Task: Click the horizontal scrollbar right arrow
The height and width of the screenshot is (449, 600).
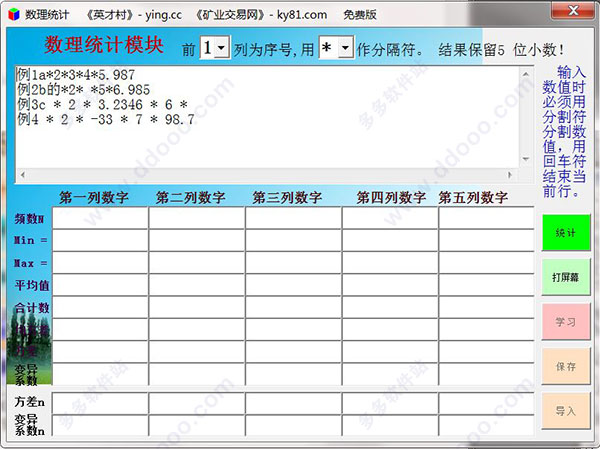Action: click(510, 175)
